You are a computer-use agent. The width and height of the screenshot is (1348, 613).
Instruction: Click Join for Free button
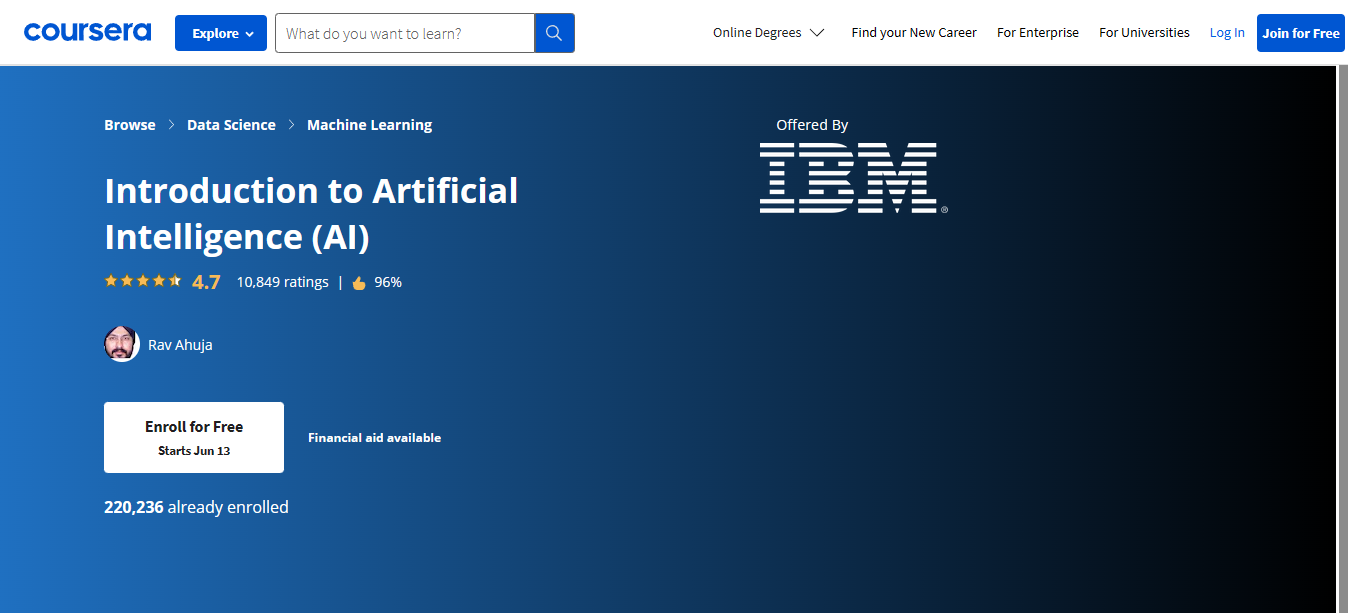1300,33
